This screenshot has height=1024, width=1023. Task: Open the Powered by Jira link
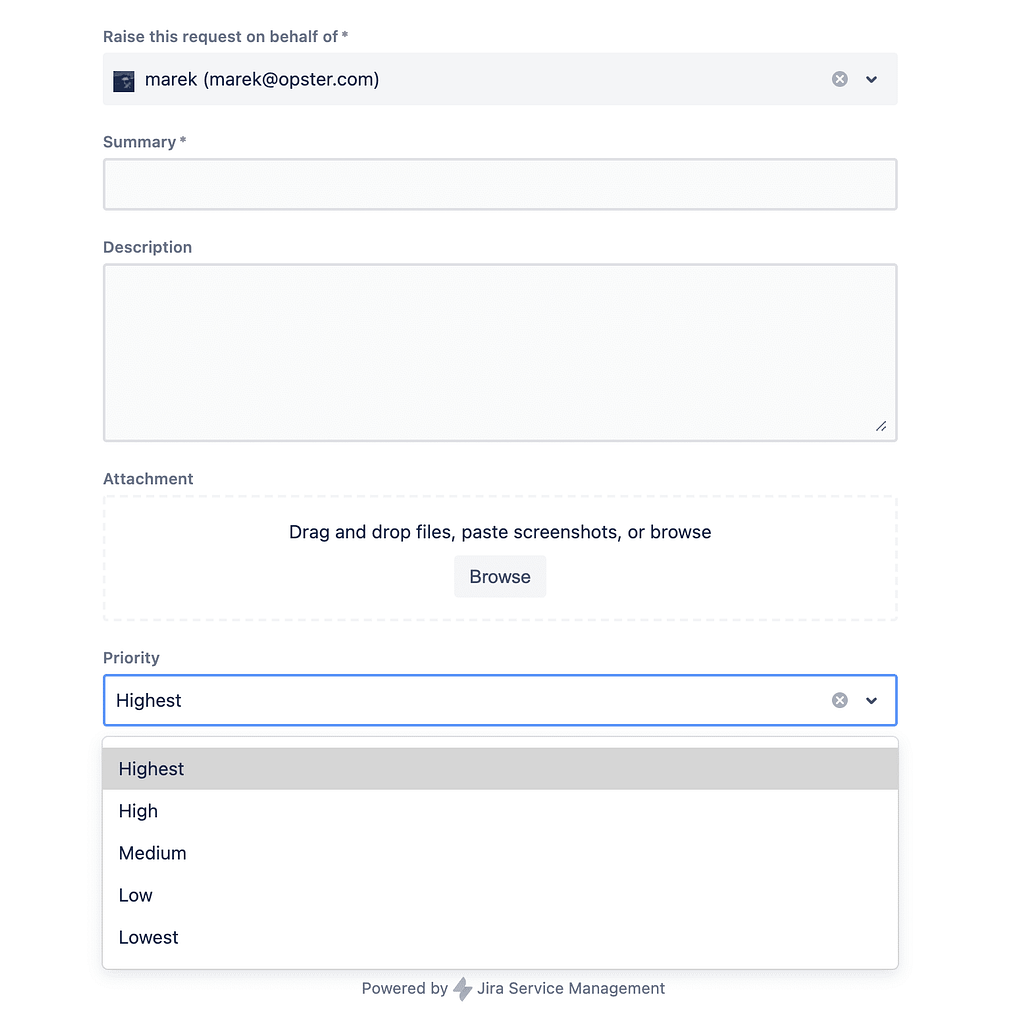click(513, 989)
